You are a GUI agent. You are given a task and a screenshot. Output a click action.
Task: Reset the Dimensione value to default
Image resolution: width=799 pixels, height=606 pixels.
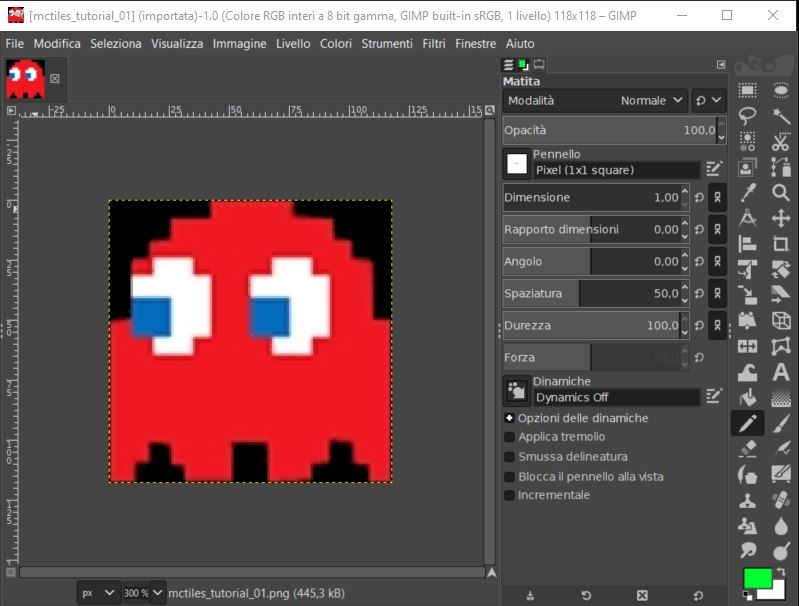coord(699,198)
